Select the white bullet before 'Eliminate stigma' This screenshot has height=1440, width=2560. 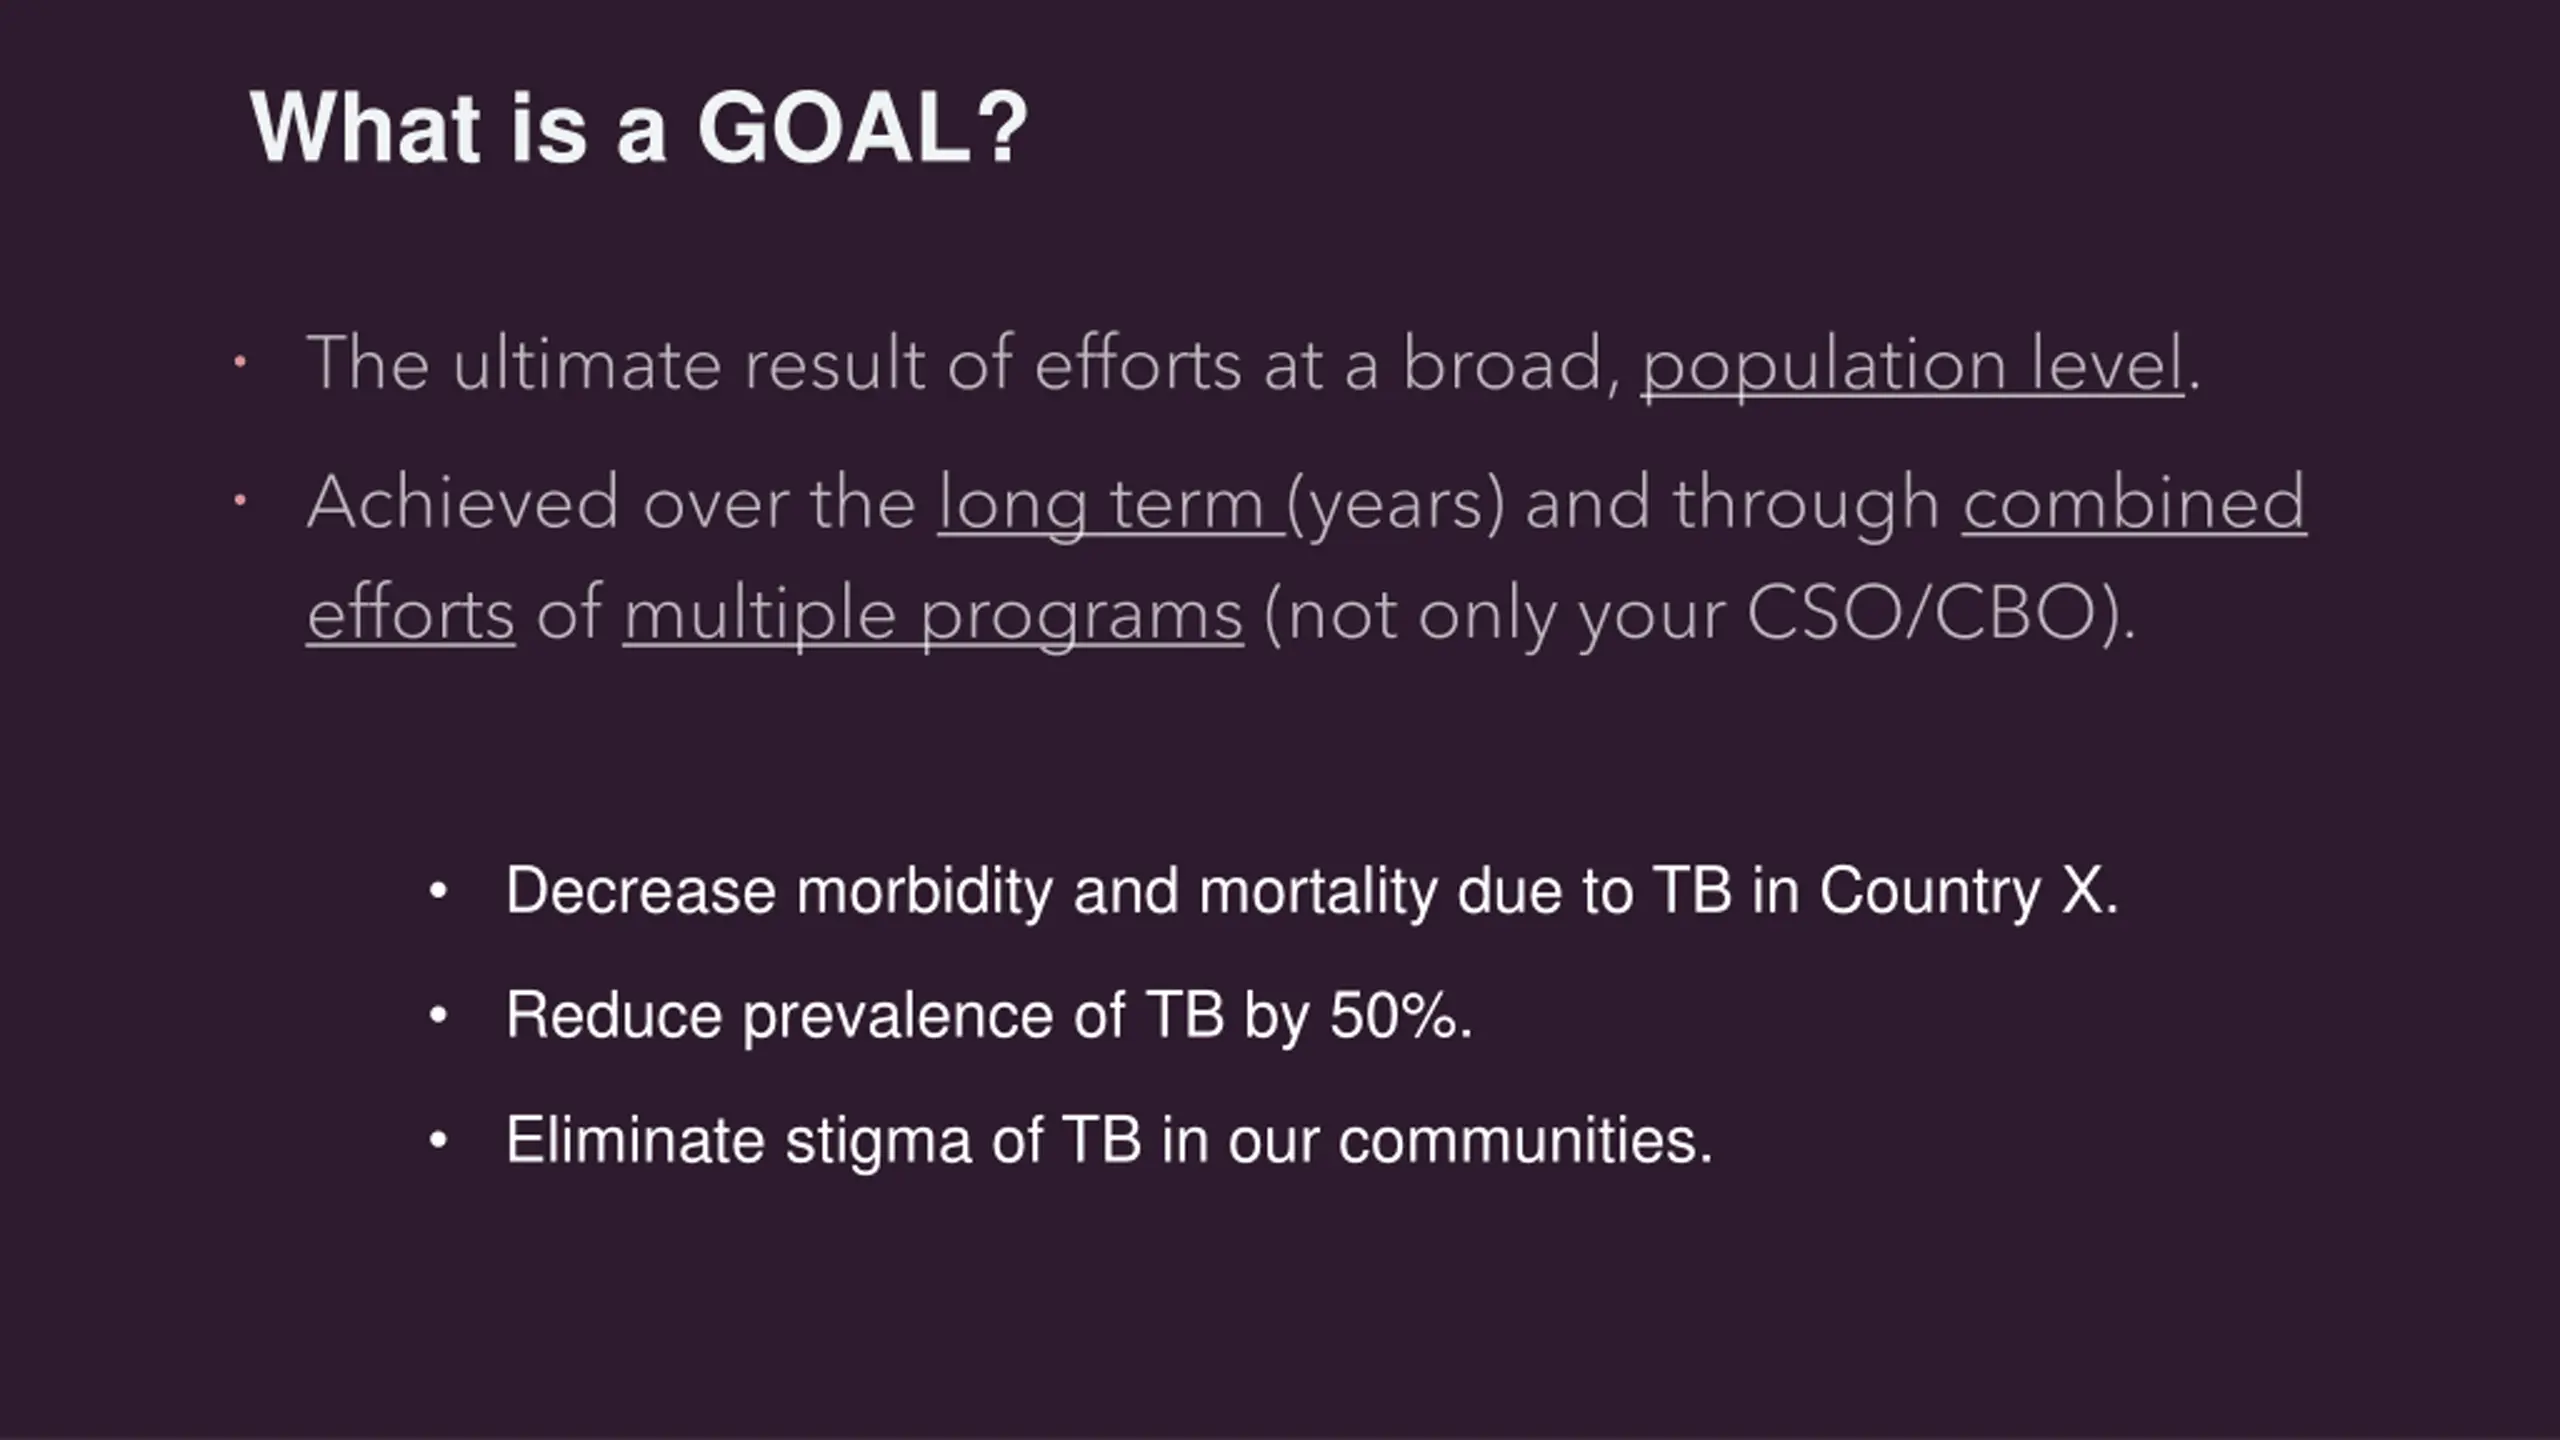tap(437, 1141)
